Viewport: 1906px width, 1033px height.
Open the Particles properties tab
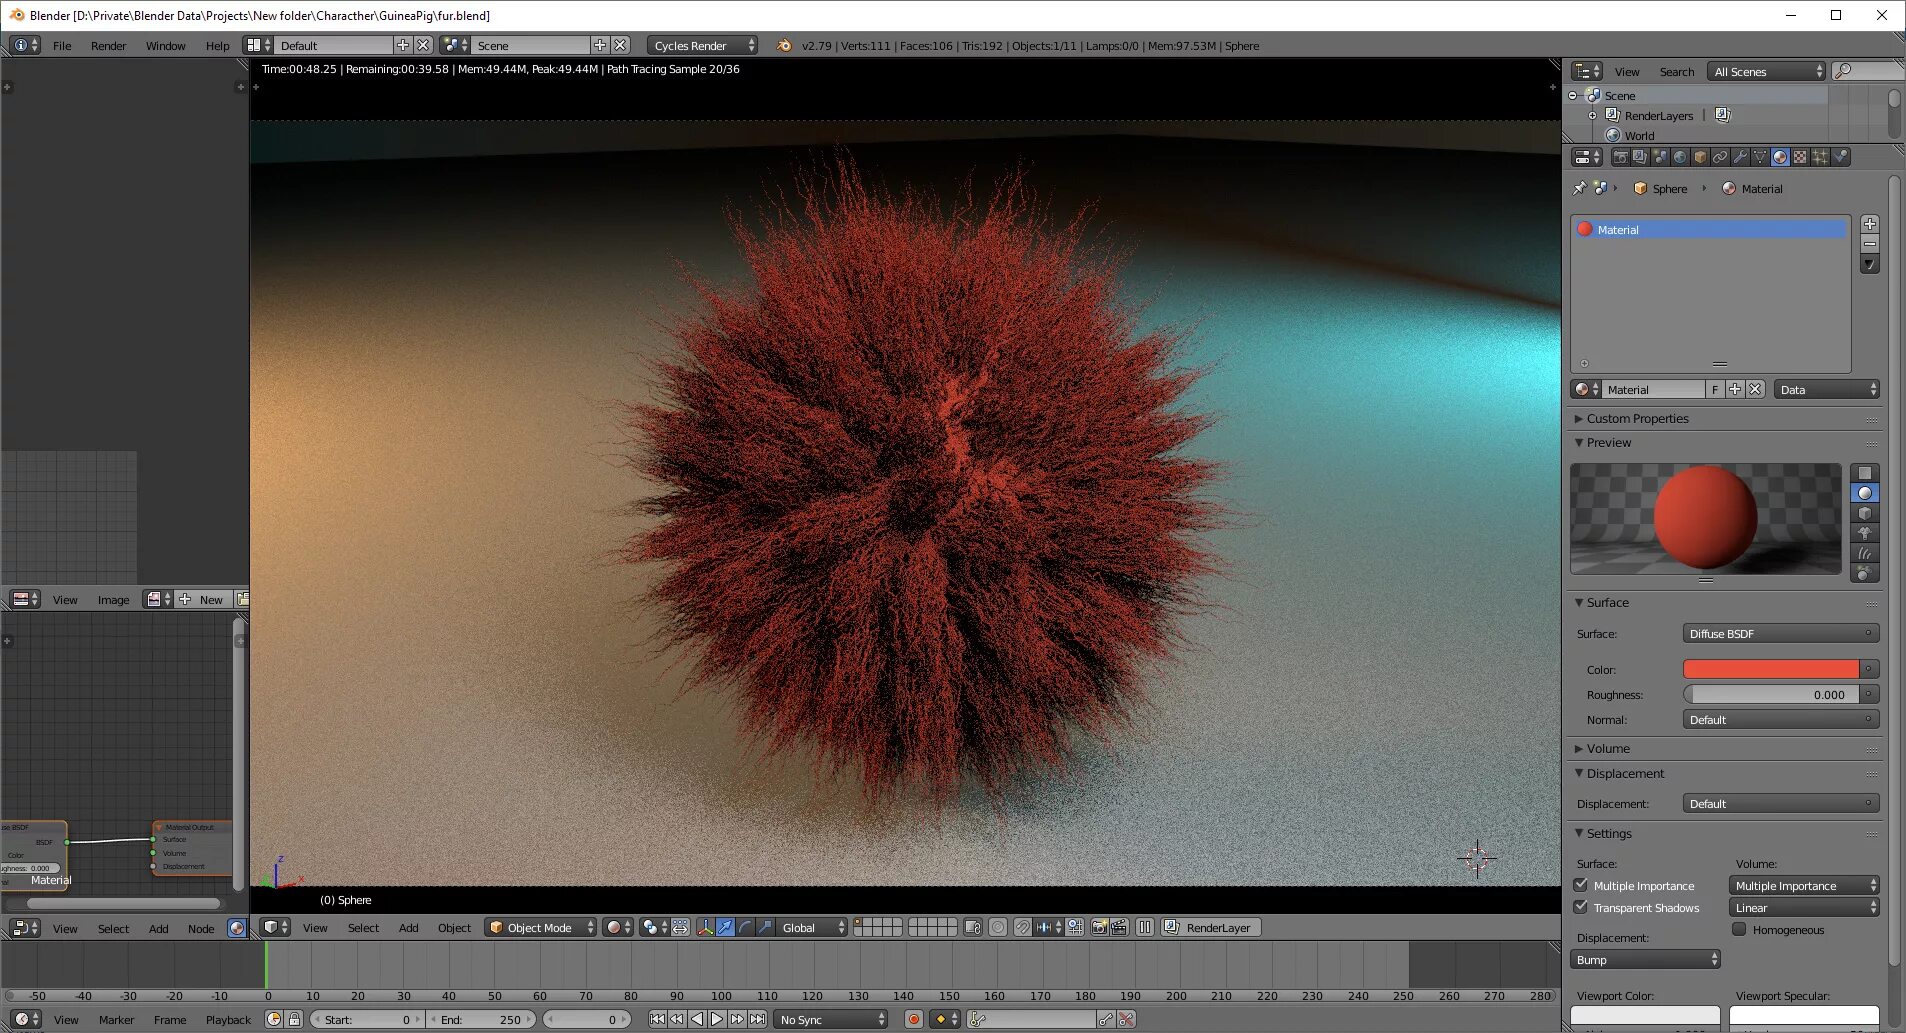tap(1820, 157)
